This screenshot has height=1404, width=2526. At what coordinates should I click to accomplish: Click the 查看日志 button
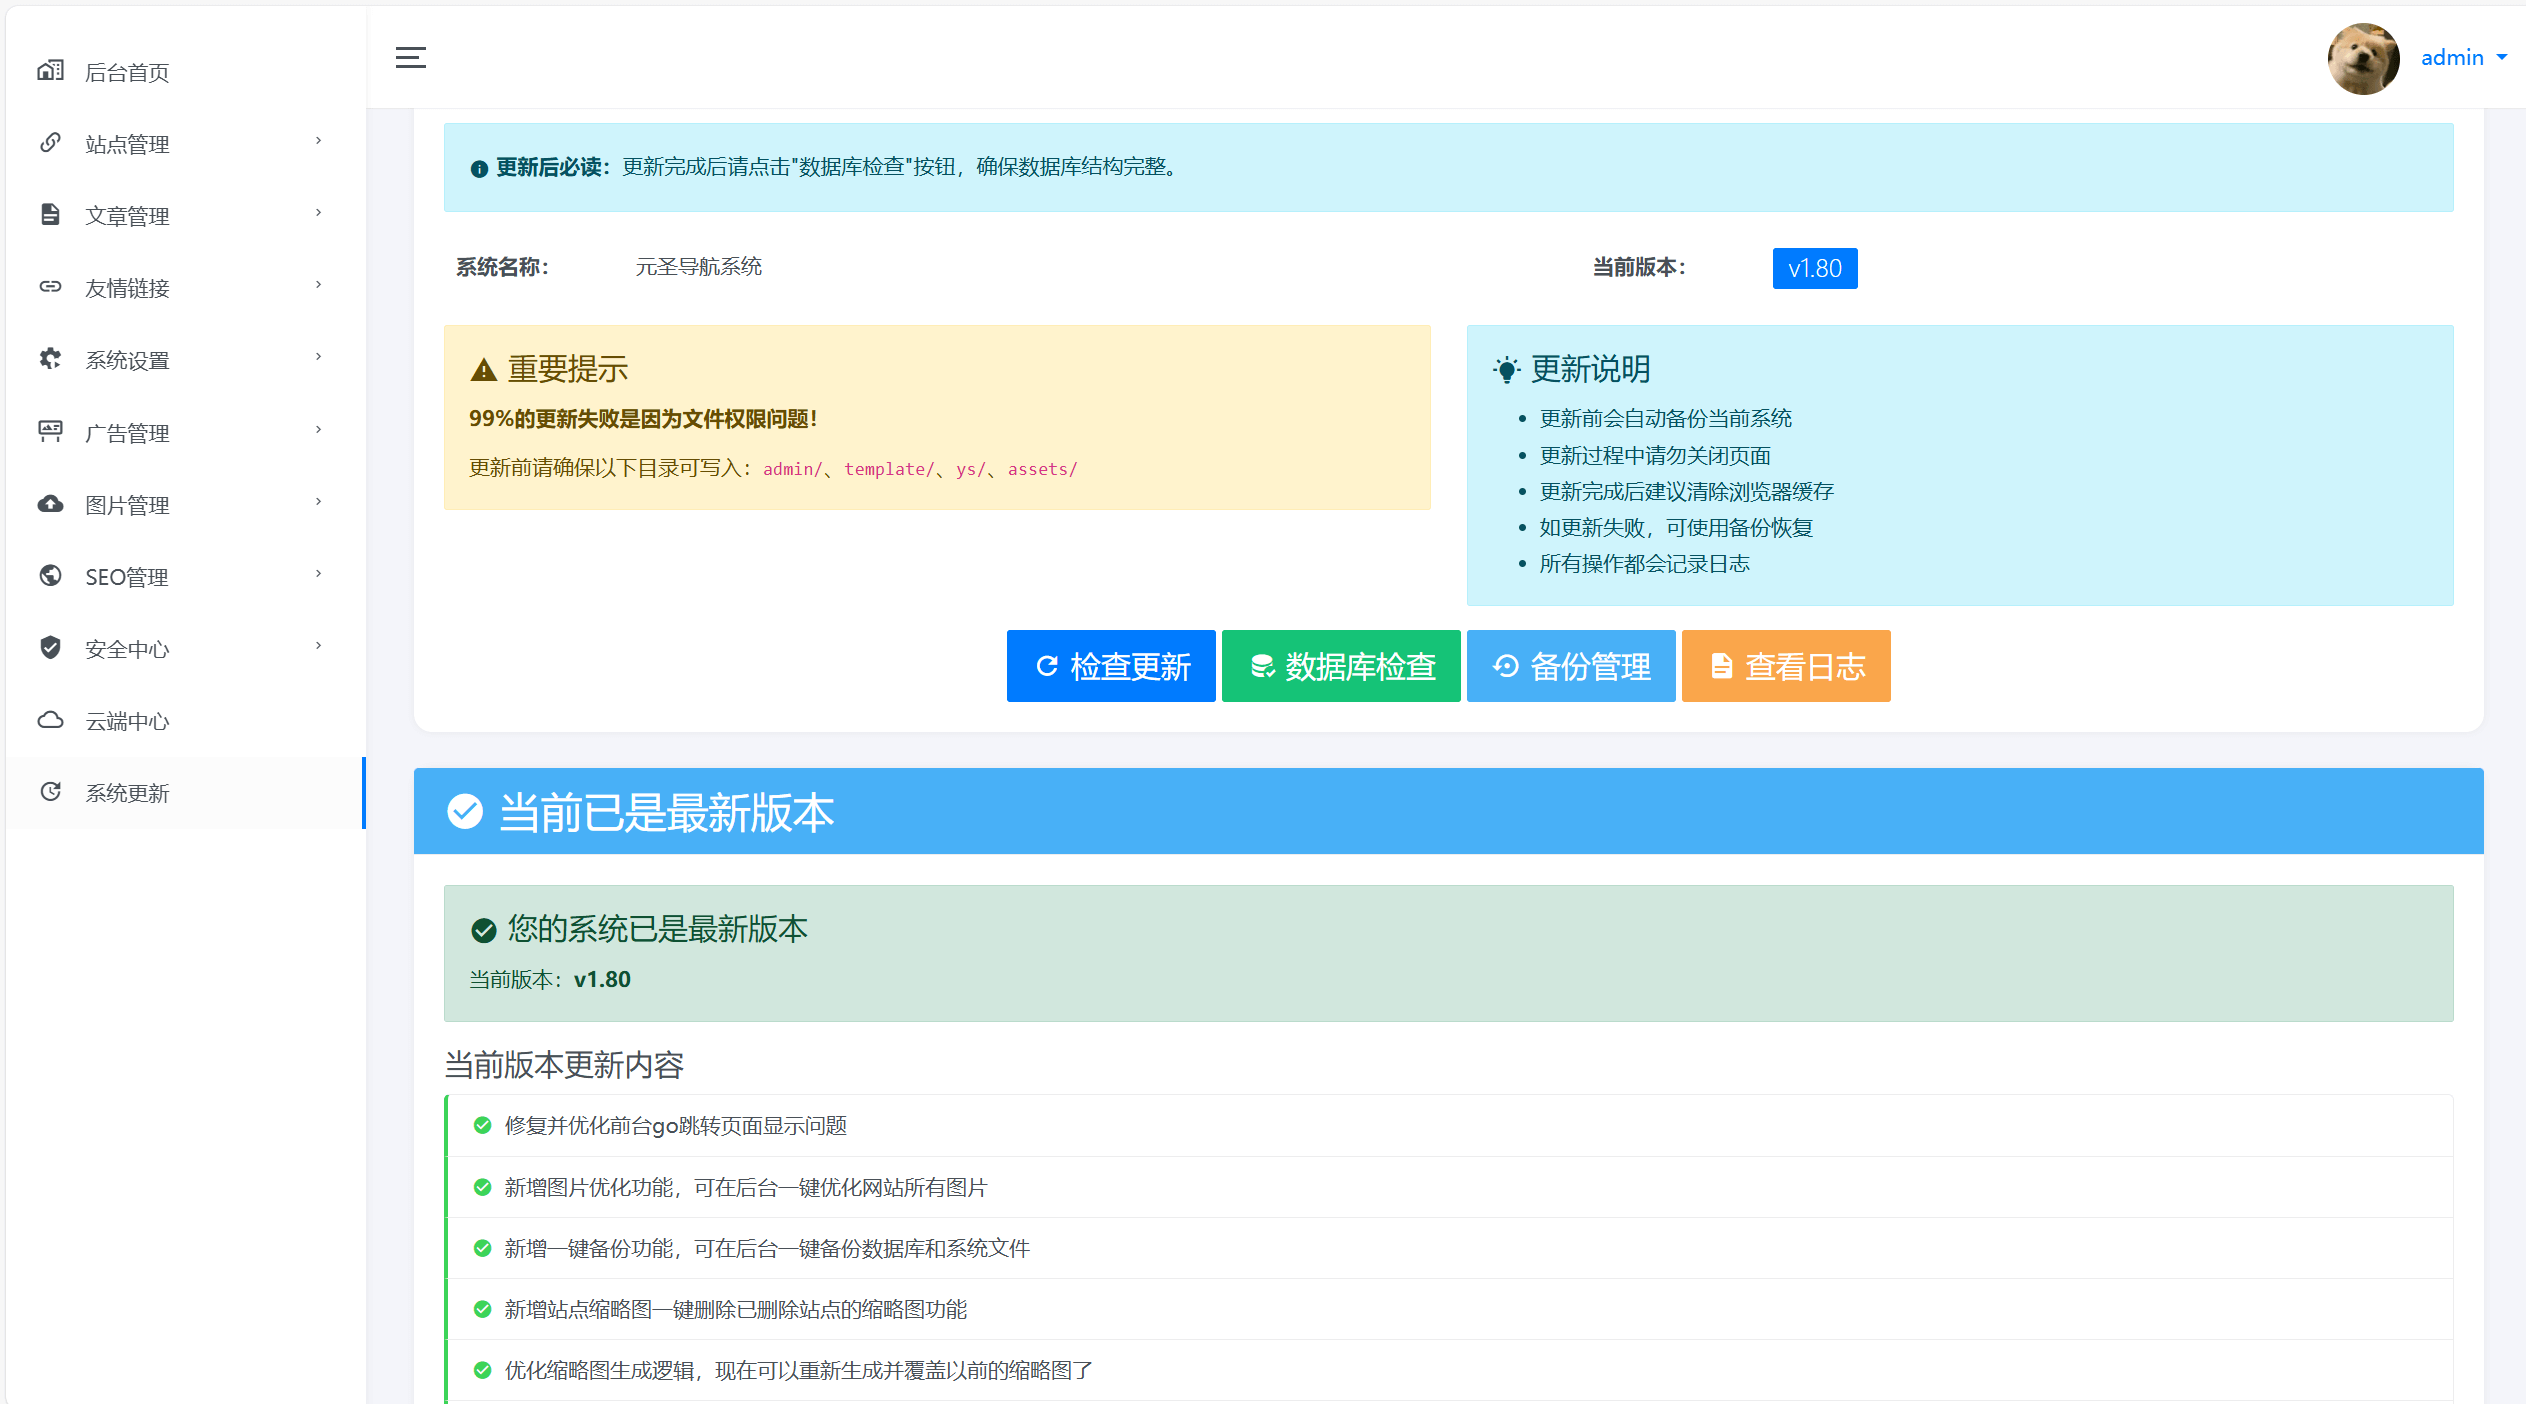1786,666
